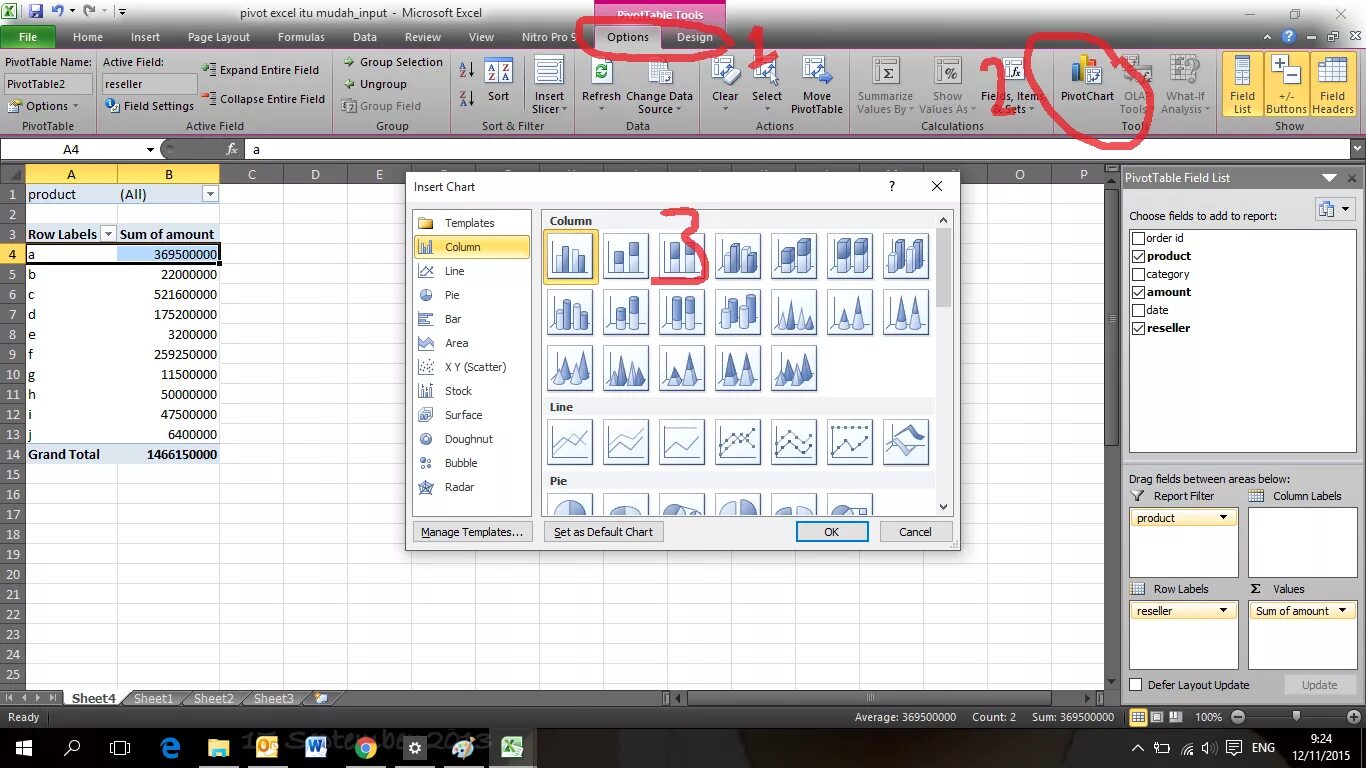Open Help in Insert Chart dialog
This screenshot has width=1366, height=768.
pyautogui.click(x=891, y=186)
